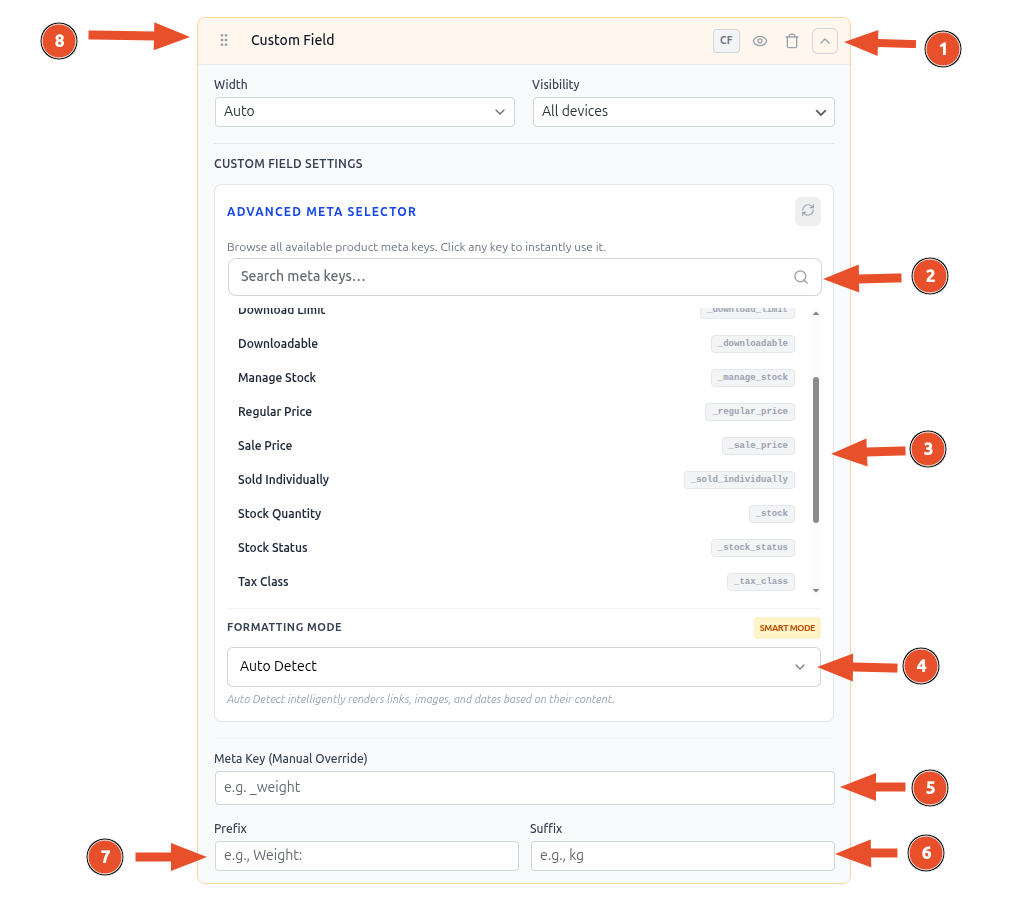Click the _downloadable key badge
Screen dimensions: 1031x900
pos(753,344)
